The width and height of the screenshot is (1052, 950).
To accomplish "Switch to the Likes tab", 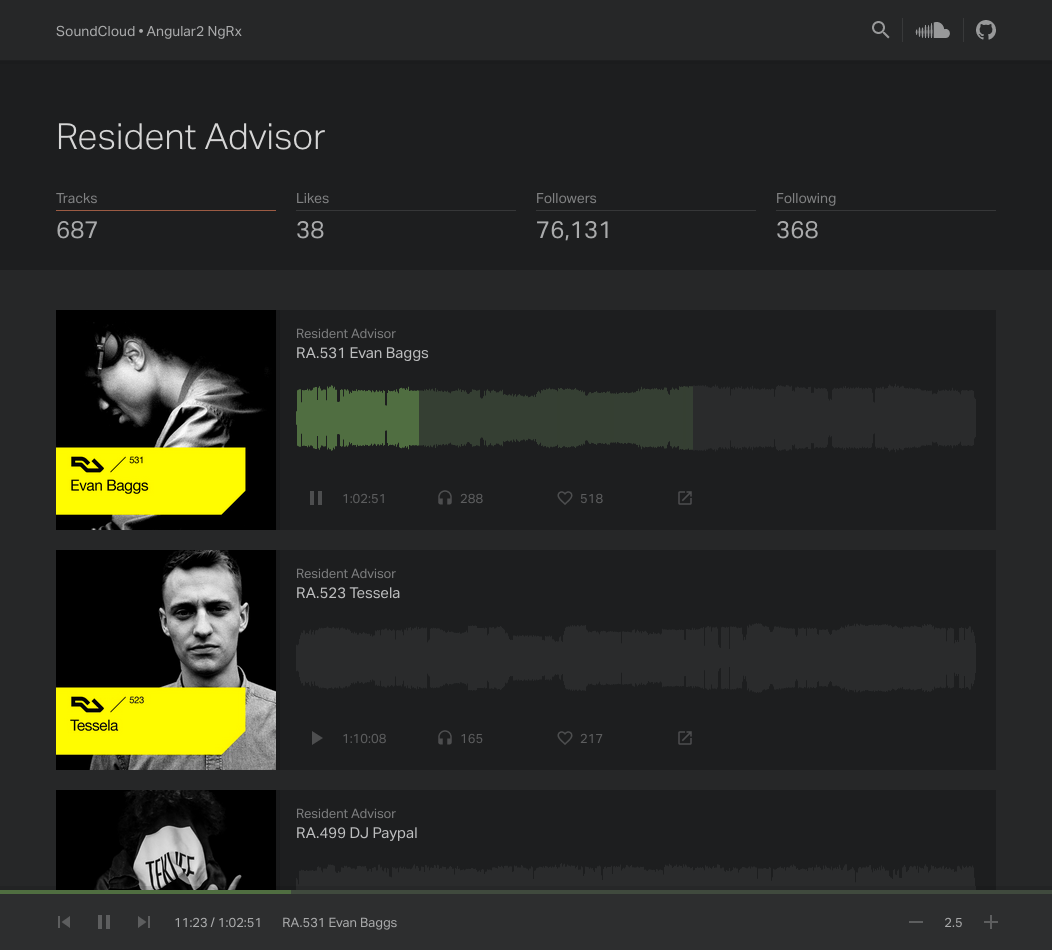I will (x=405, y=215).
